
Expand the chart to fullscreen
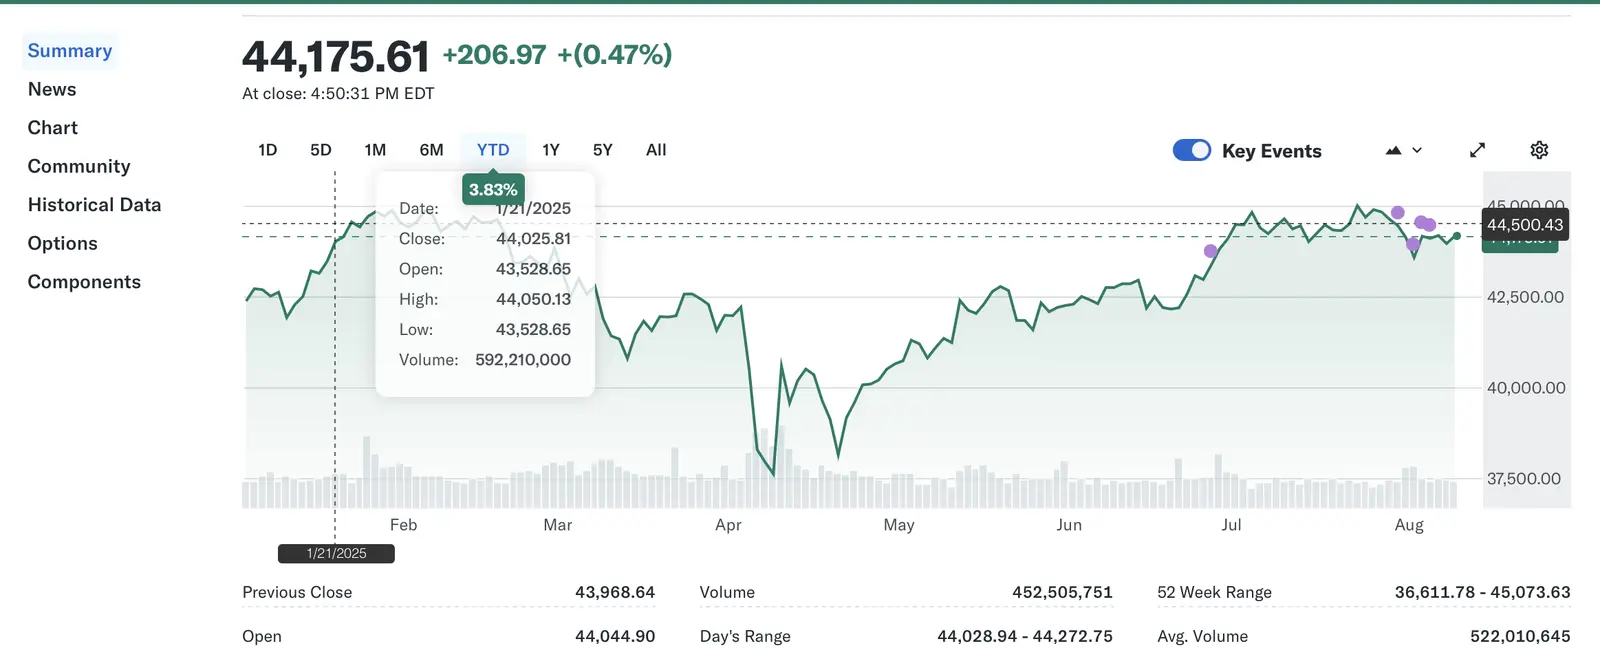(x=1477, y=150)
